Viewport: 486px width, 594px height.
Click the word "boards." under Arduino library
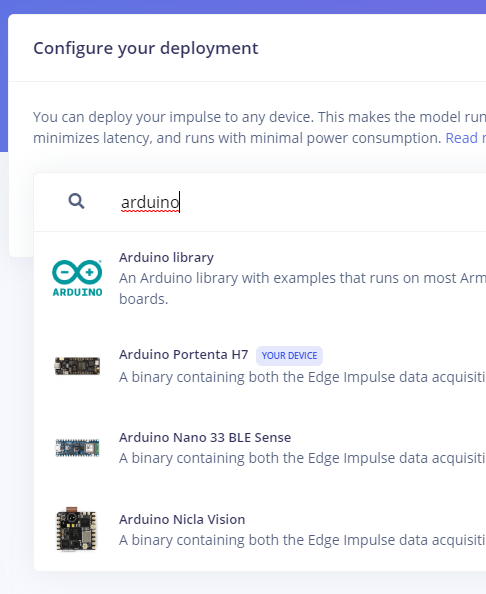(x=144, y=299)
